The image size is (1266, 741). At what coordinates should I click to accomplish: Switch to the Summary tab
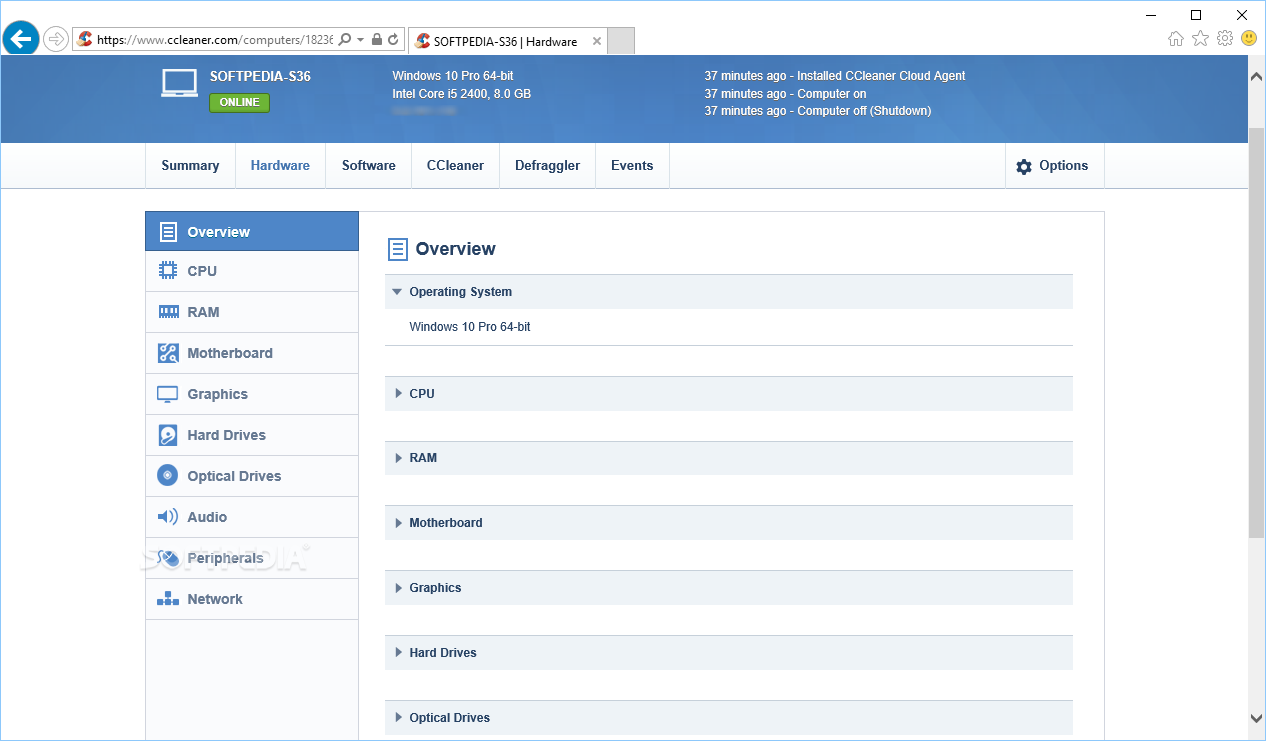click(x=190, y=166)
